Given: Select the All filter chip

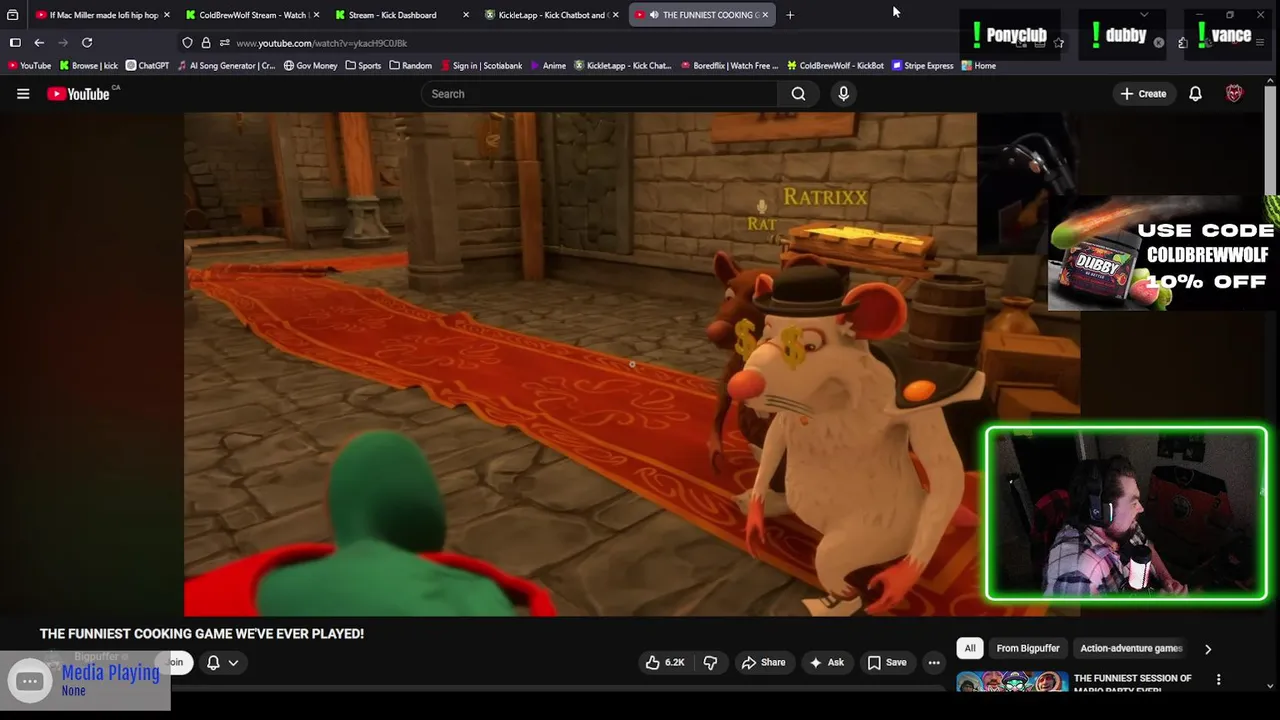Looking at the screenshot, I should click(970, 648).
